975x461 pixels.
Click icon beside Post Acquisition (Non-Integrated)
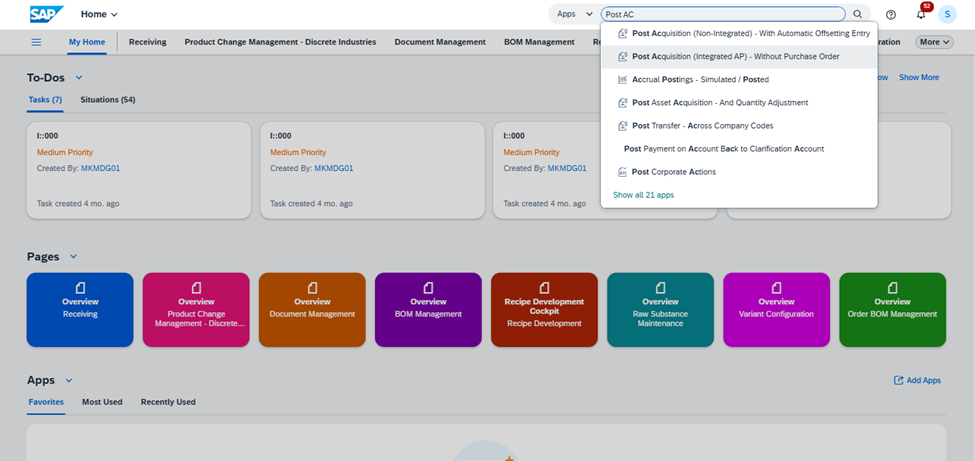(x=622, y=34)
